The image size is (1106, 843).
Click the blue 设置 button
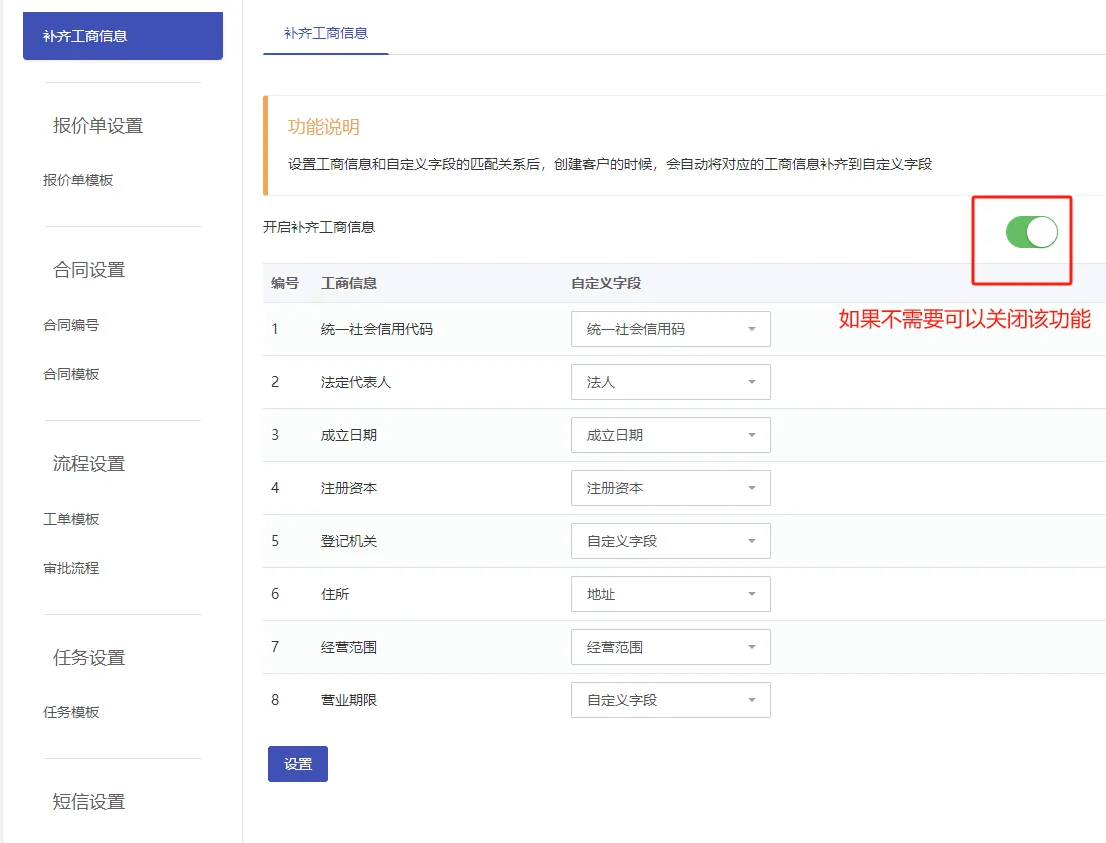(298, 764)
